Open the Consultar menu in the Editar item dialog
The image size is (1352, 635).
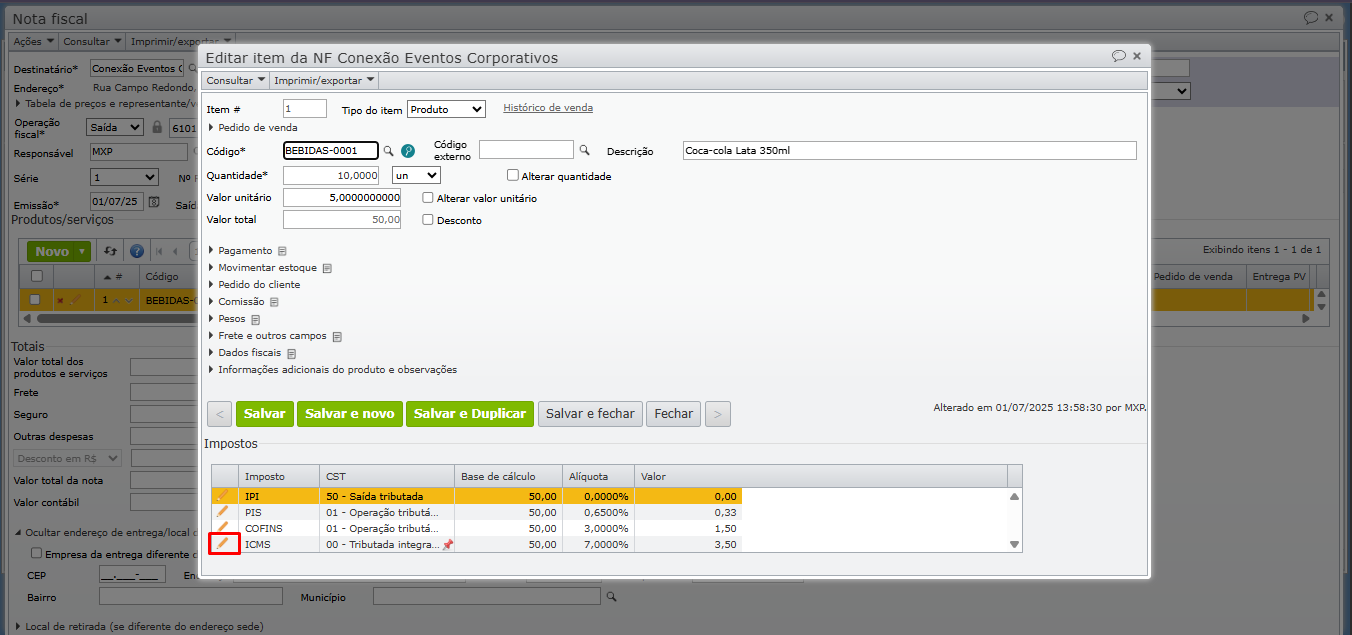point(236,80)
